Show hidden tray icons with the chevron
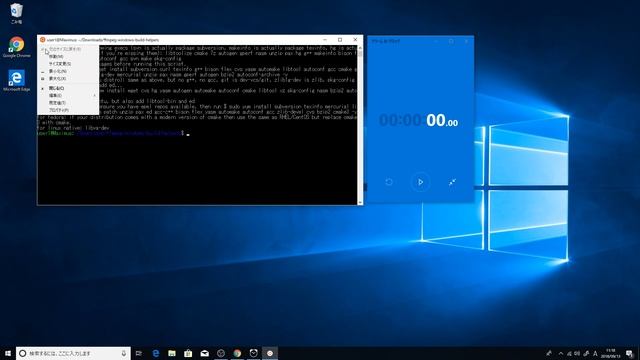The height and width of the screenshot is (360, 640). pyautogui.click(x=561, y=353)
